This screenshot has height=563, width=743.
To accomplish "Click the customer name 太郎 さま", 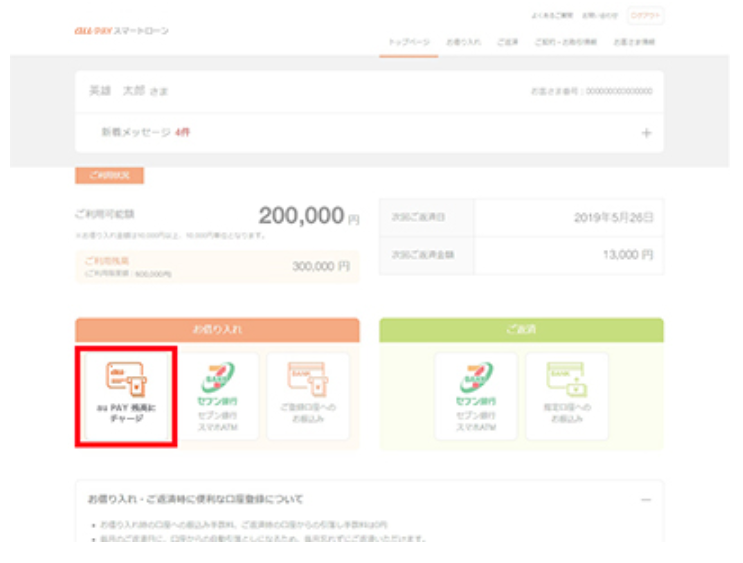I will coord(145,91).
